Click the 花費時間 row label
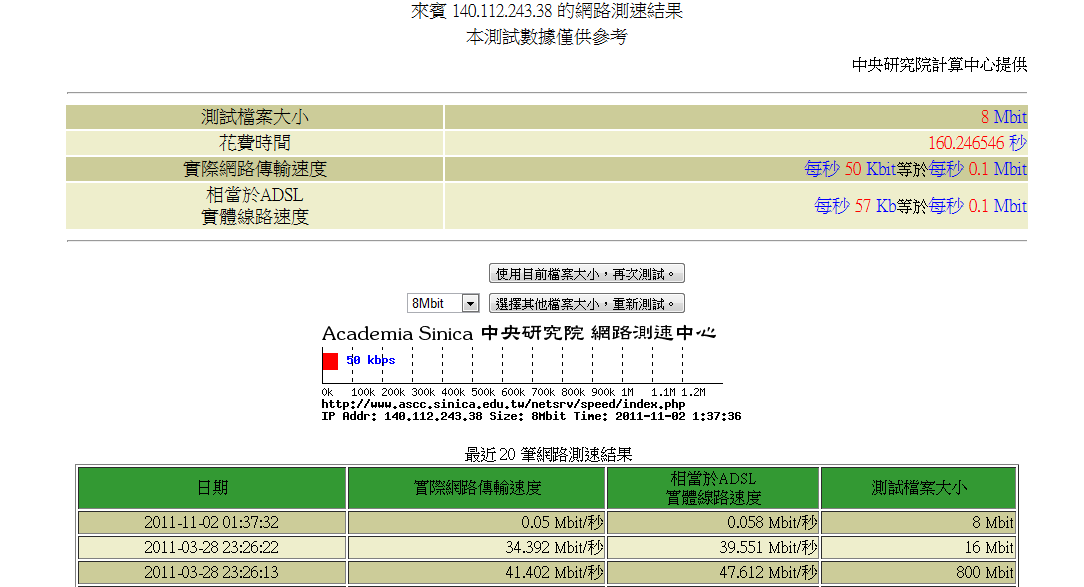Viewport: 1084px width, 587px height. pos(255,143)
